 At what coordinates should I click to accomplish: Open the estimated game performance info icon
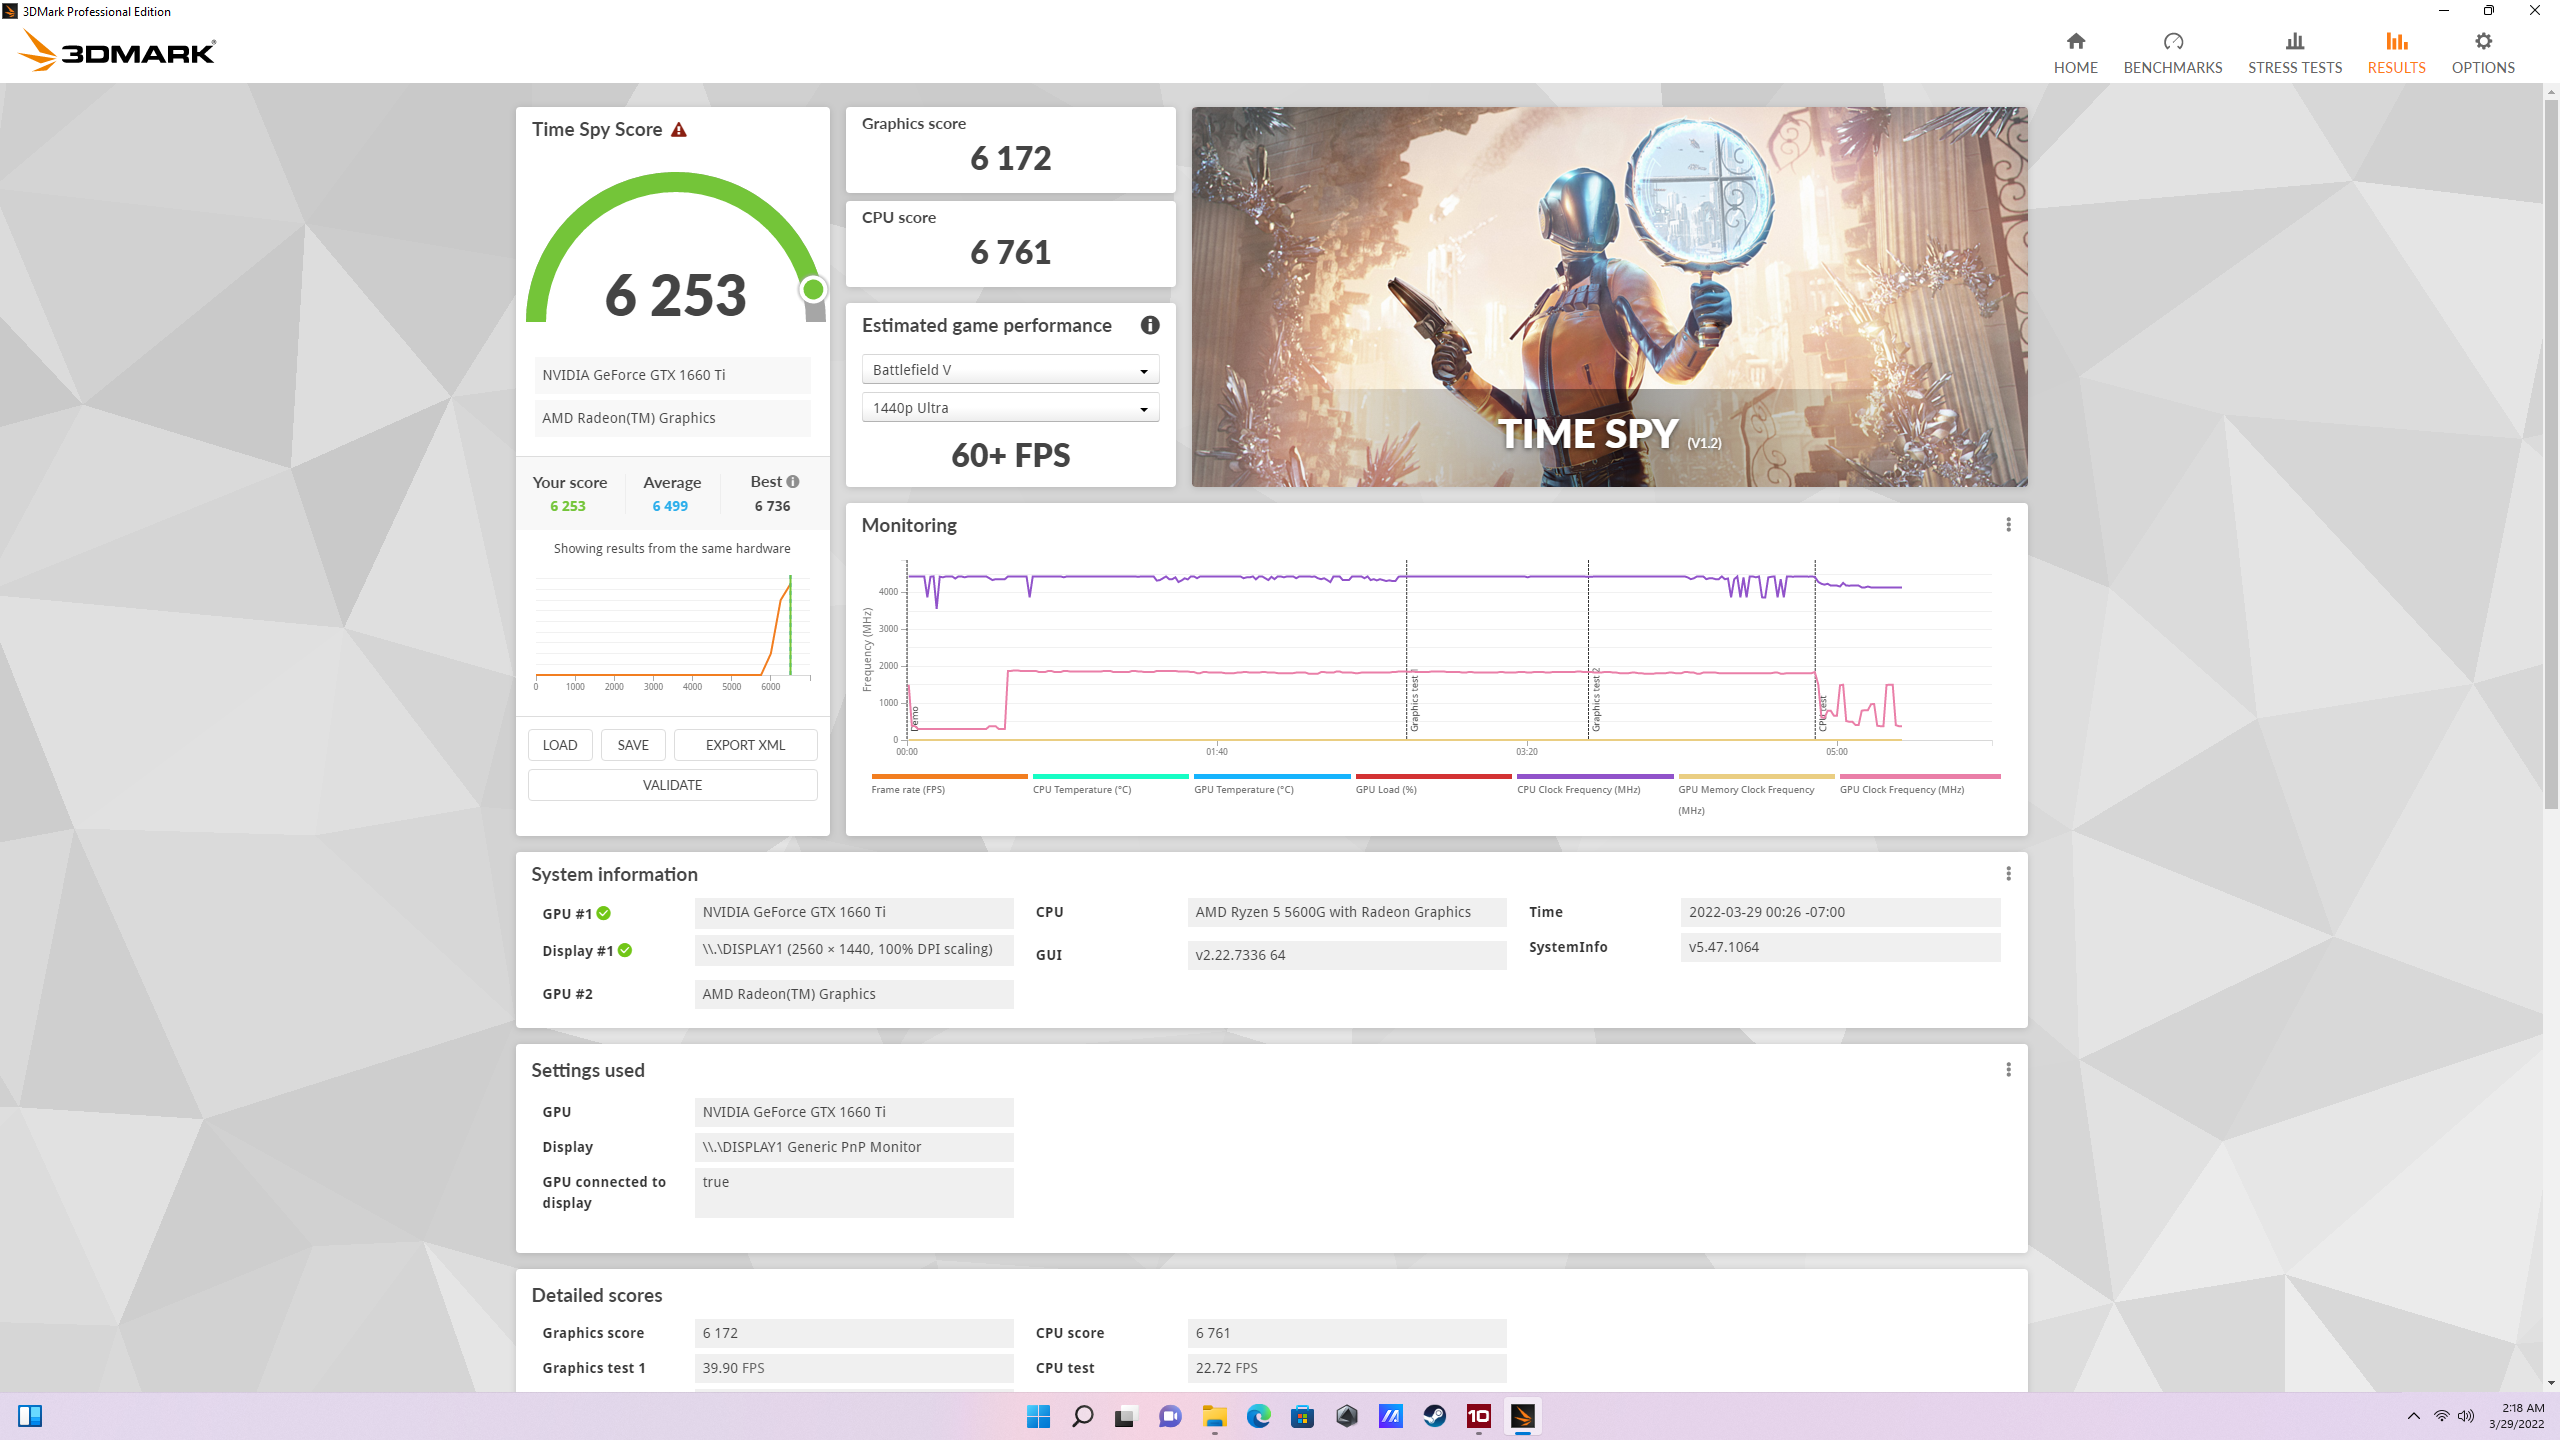point(1150,325)
